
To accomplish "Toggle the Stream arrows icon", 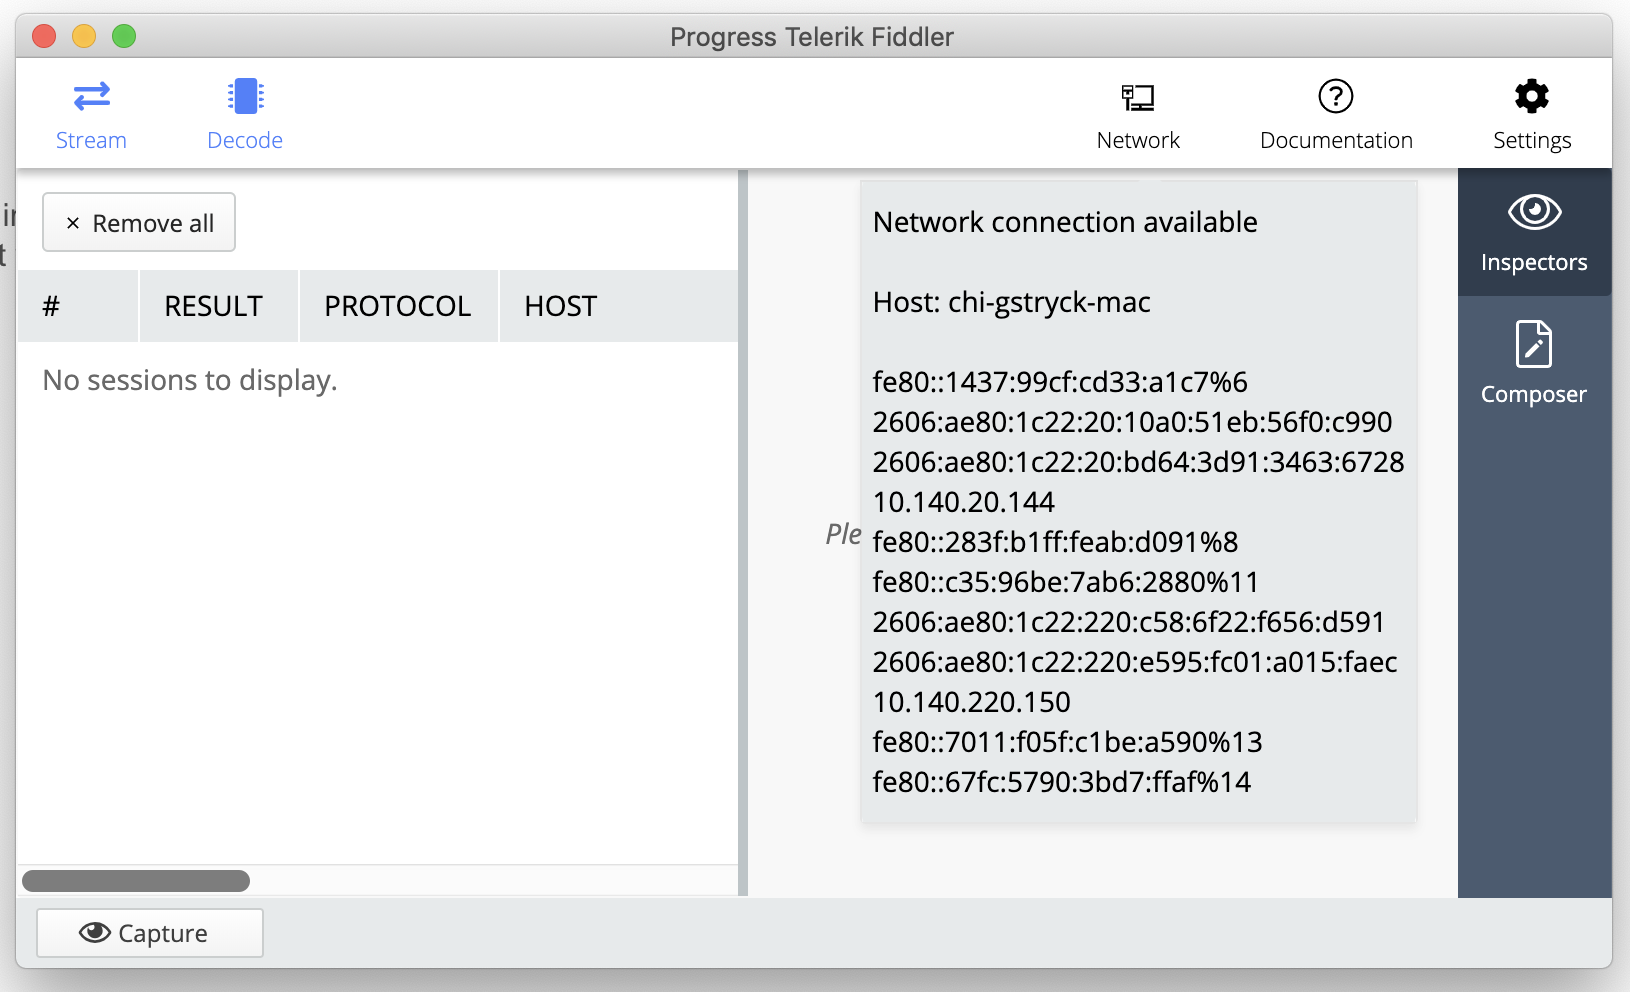I will [x=91, y=96].
